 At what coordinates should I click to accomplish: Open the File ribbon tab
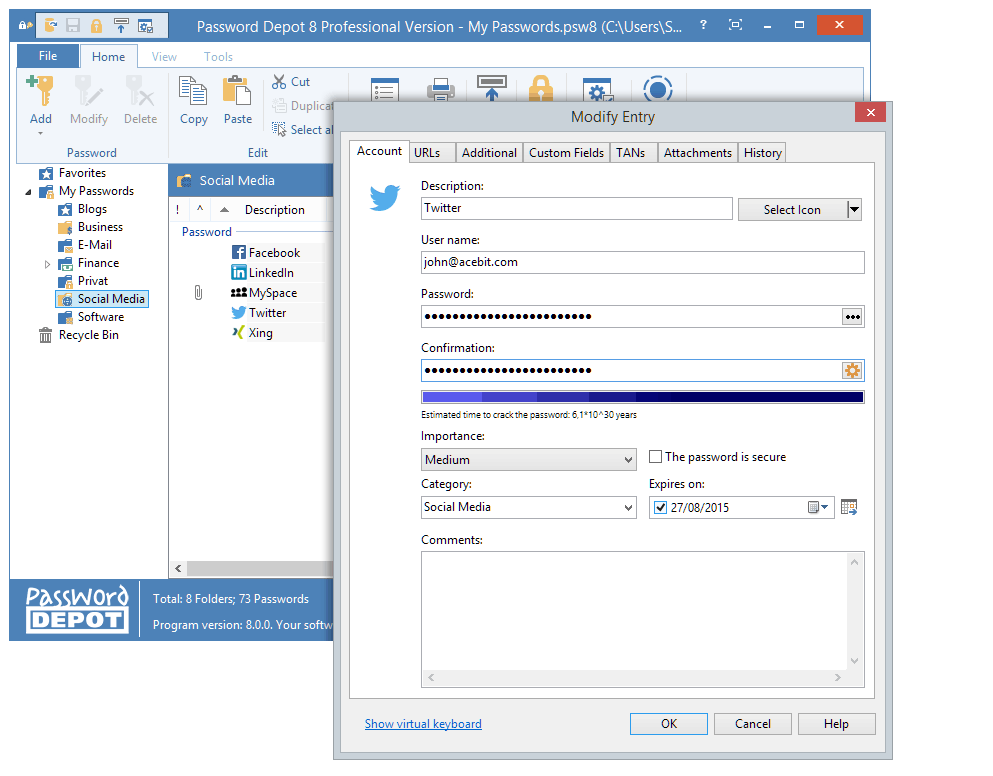click(47, 56)
